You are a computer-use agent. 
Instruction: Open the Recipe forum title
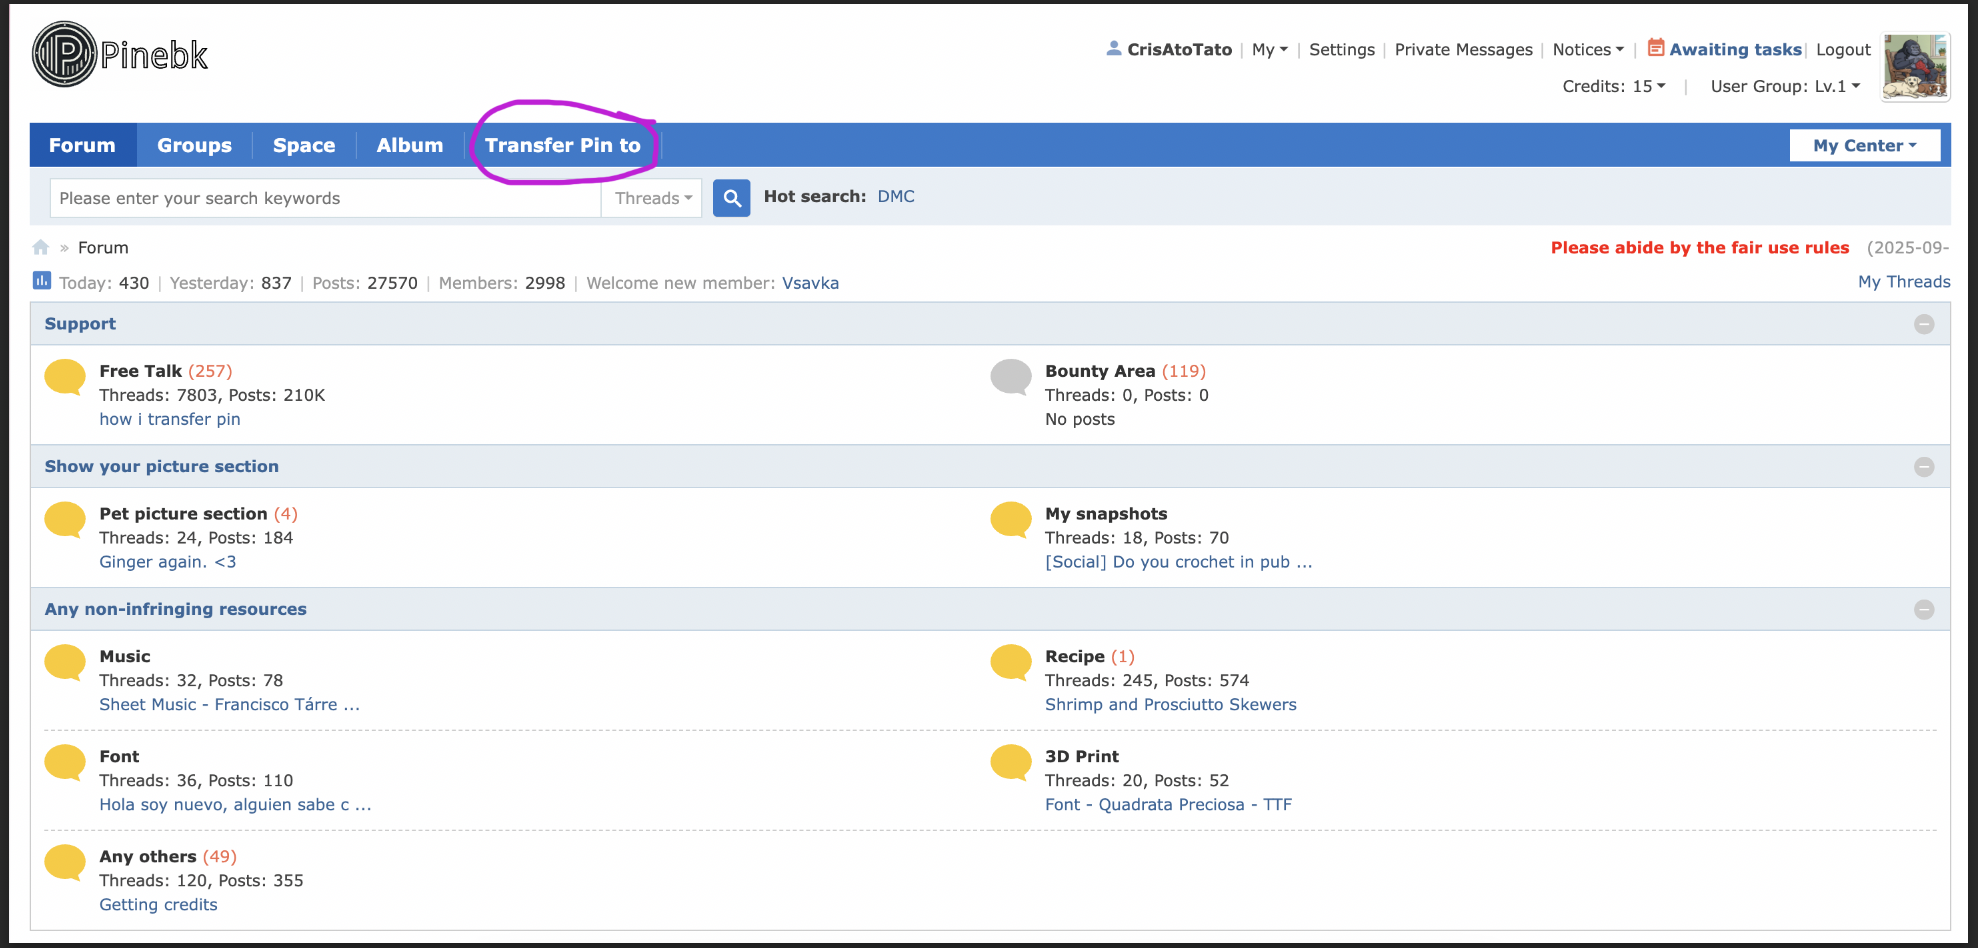tap(1075, 657)
